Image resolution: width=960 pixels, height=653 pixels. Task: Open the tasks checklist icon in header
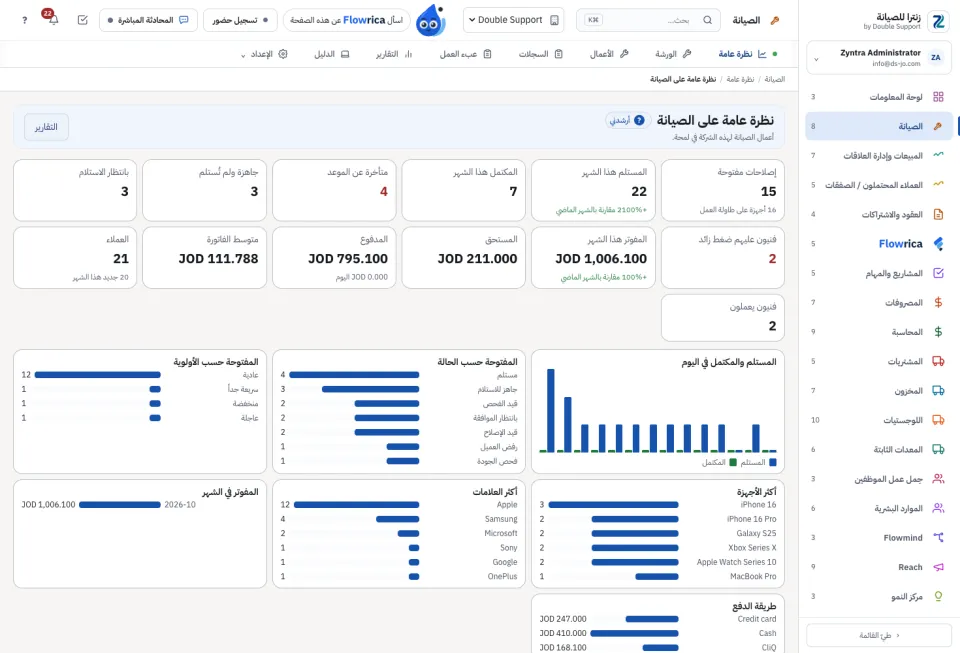pos(83,20)
